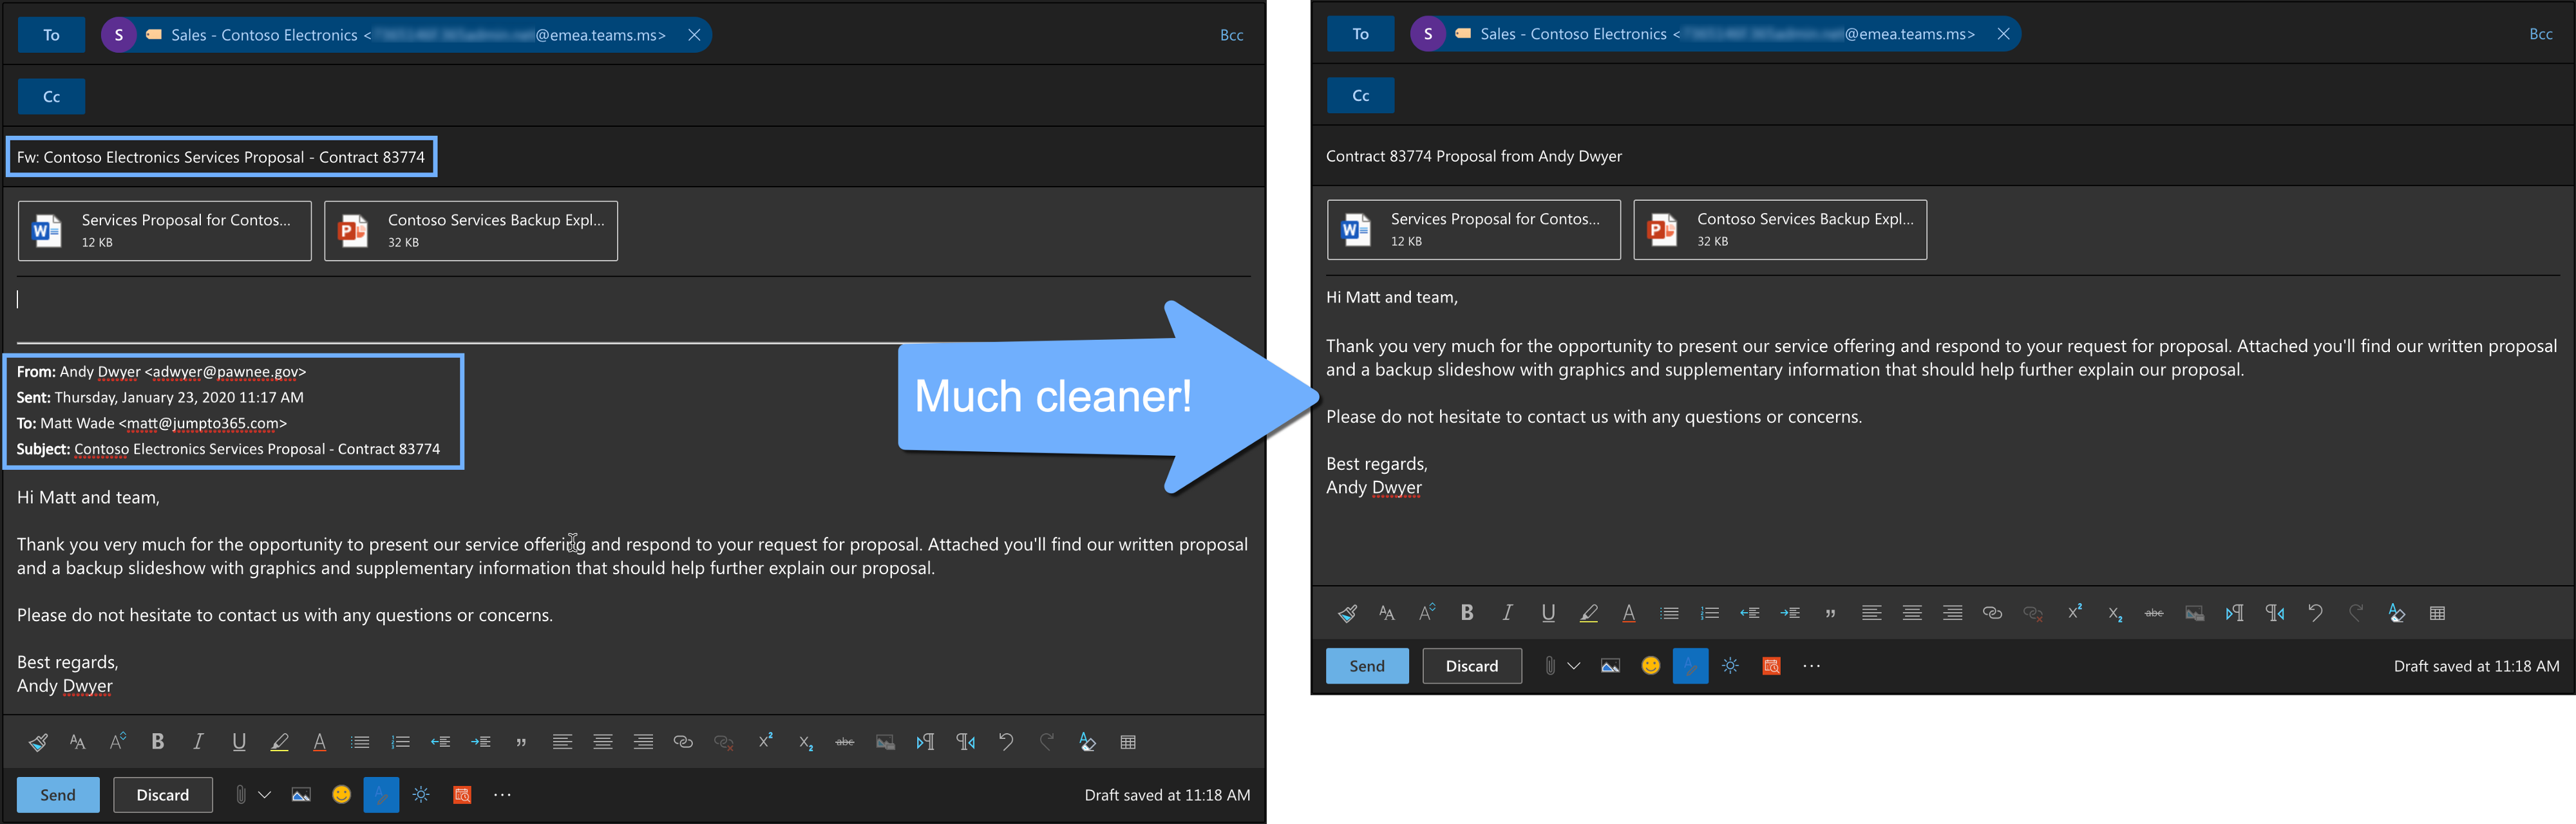Toggle Italic in left compose window

(198, 742)
